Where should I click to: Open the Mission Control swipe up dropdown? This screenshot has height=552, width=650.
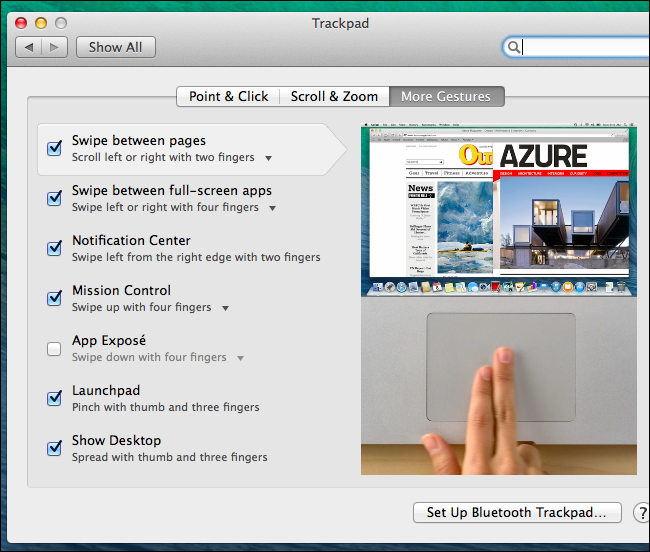tap(226, 308)
